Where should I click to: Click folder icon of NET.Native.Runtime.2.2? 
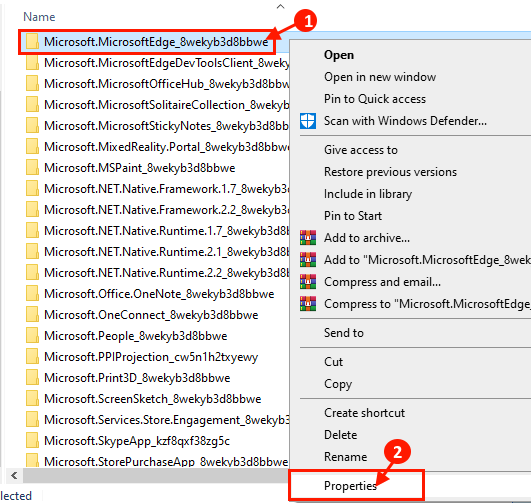[33, 273]
